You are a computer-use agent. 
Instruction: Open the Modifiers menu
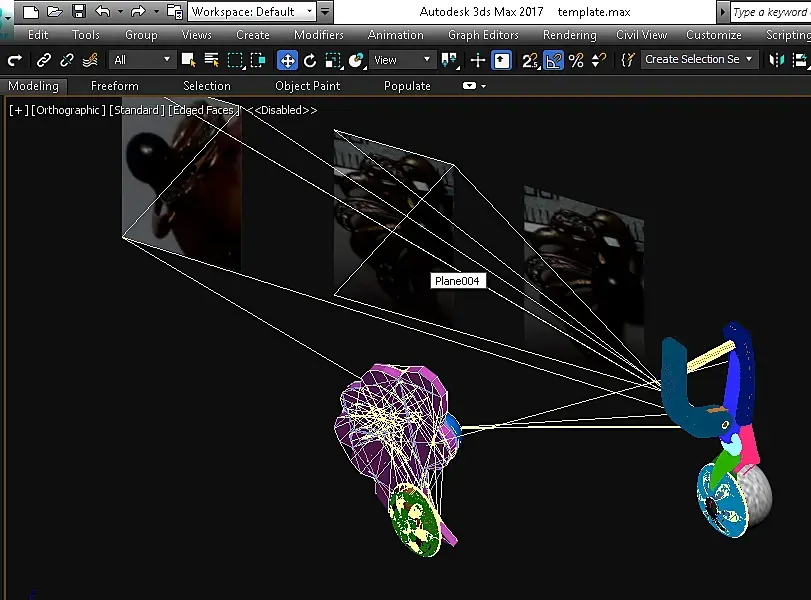point(319,35)
